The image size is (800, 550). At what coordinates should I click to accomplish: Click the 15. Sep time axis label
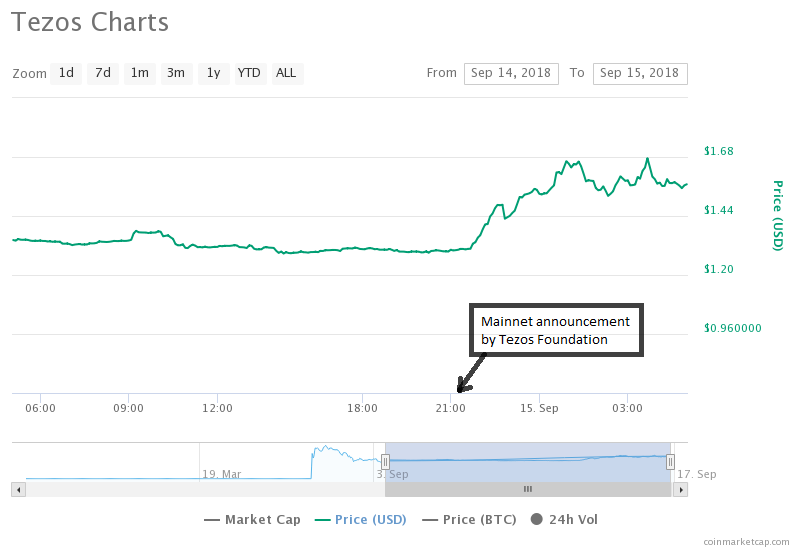tap(539, 408)
